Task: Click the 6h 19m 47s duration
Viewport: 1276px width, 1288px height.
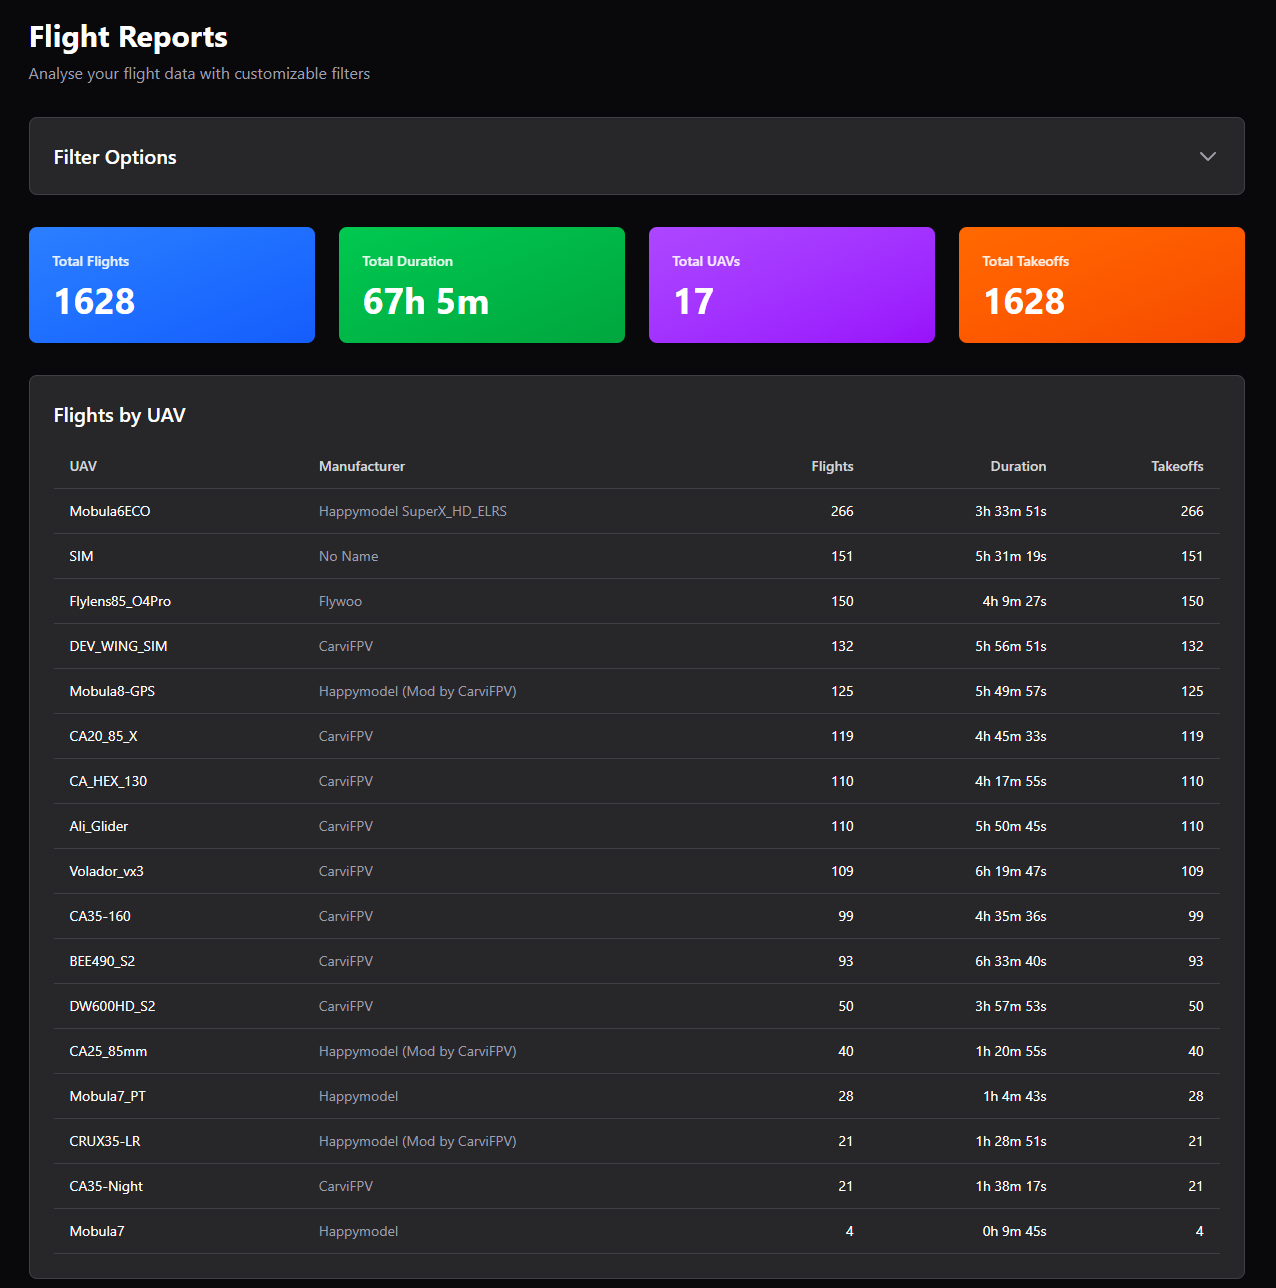Action: click(1011, 871)
